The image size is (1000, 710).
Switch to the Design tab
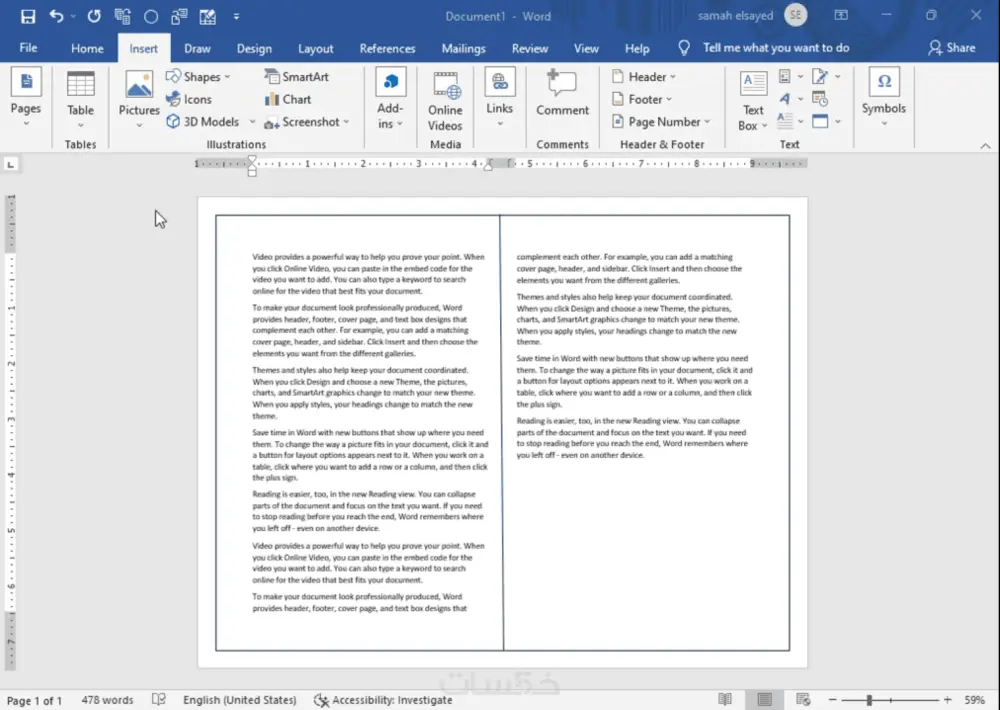(x=254, y=48)
